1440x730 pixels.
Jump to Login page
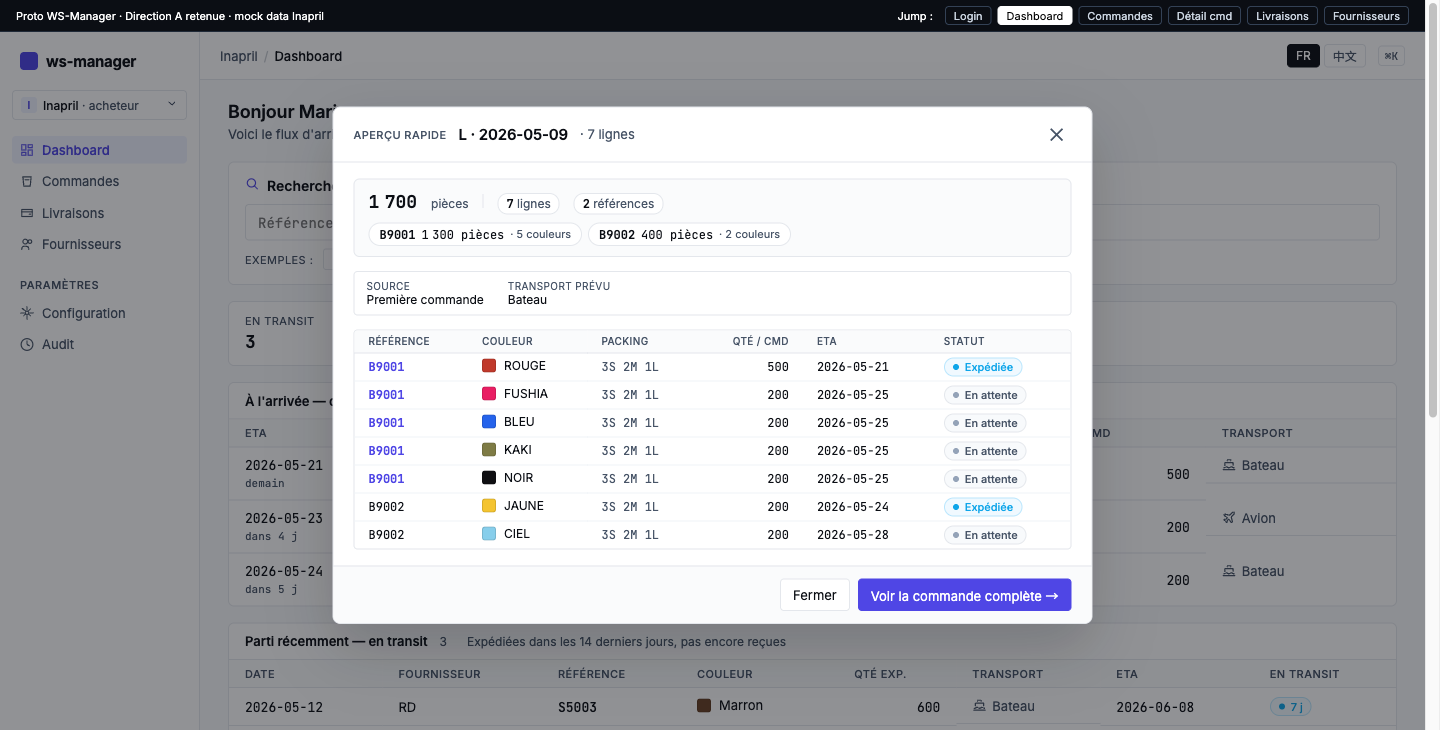(968, 16)
